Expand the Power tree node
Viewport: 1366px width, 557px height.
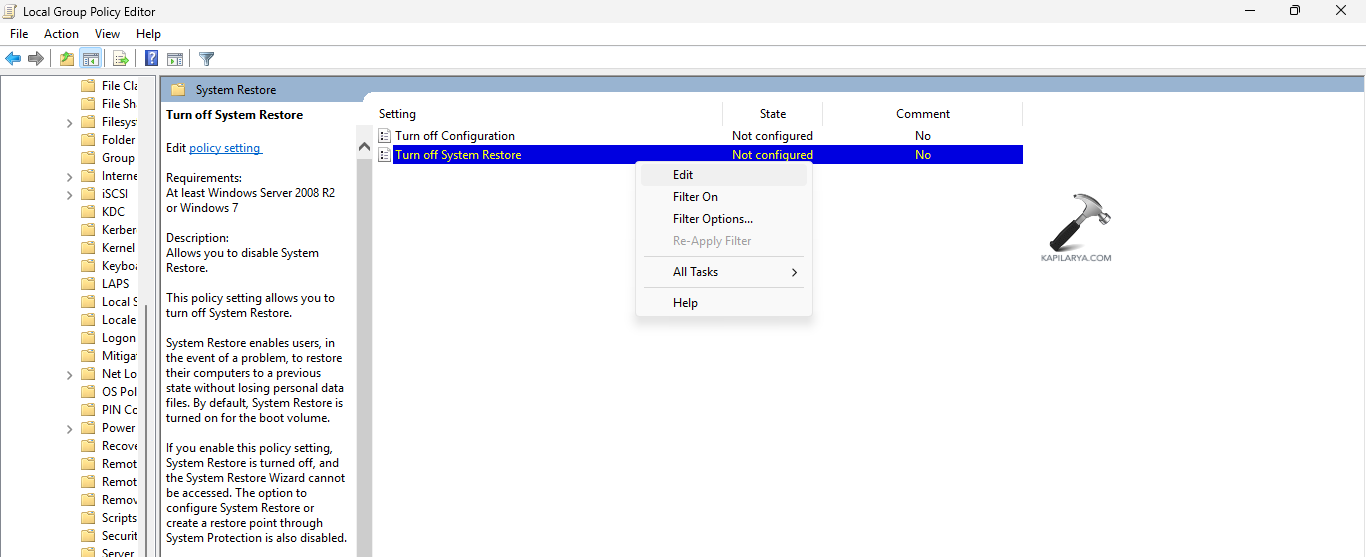[69, 428]
